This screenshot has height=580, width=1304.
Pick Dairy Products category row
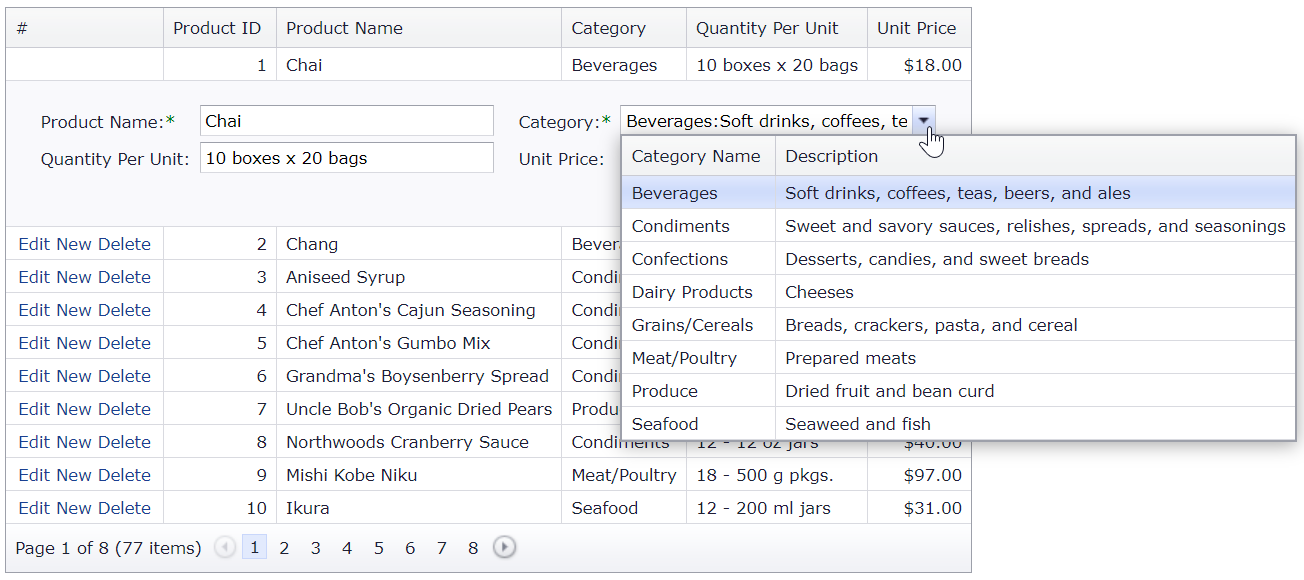tap(692, 292)
